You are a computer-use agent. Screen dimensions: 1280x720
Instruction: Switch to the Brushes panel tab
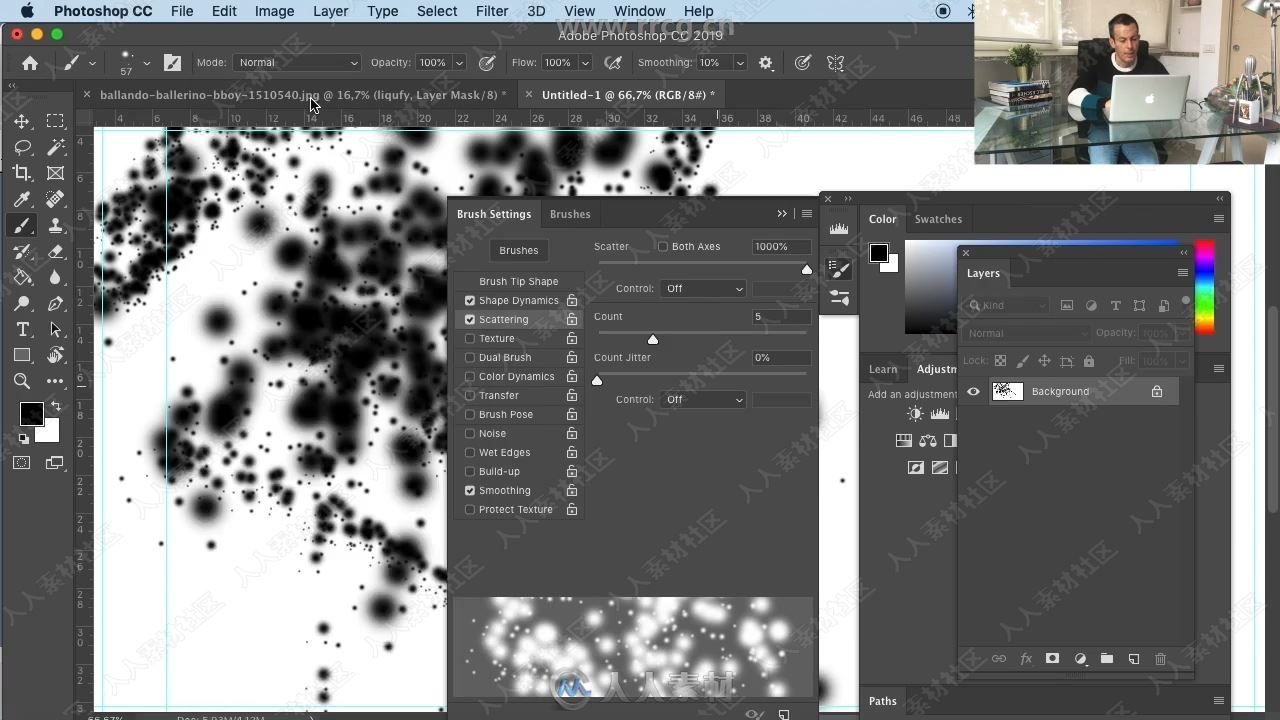pyautogui.click(x=570, y=214)
